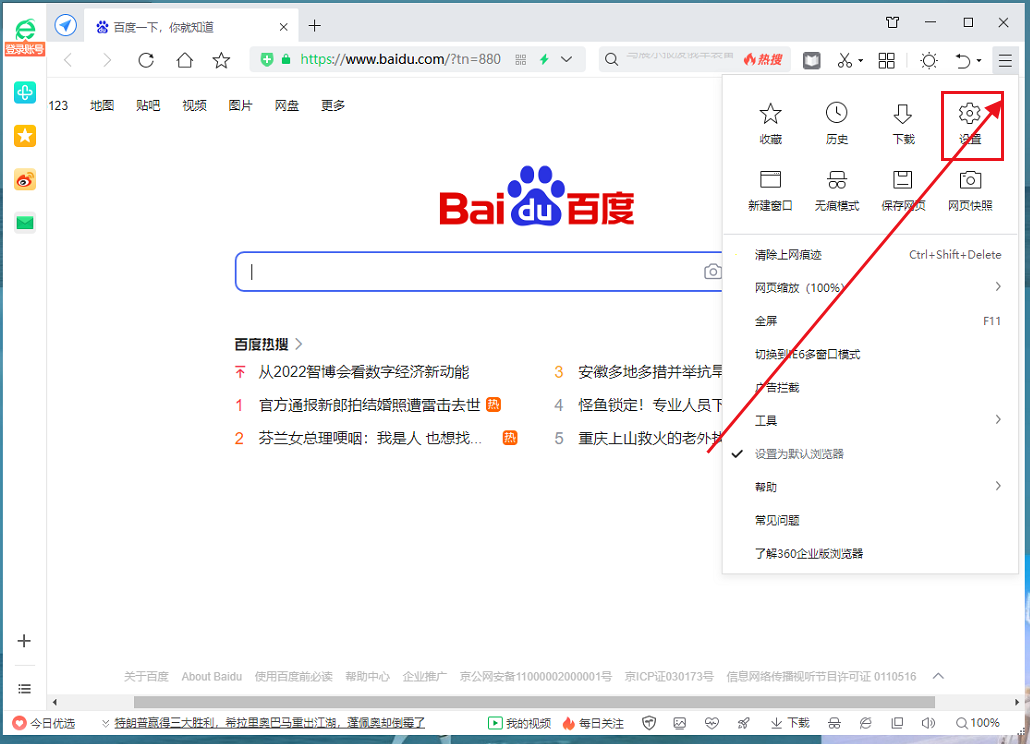Open the green clover sidebar app

tap(25, 93)
